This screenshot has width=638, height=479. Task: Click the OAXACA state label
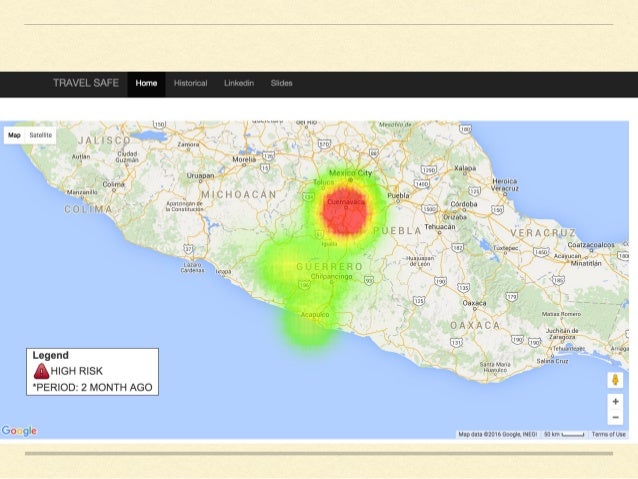pyautogui.click(x=475, y=325)
